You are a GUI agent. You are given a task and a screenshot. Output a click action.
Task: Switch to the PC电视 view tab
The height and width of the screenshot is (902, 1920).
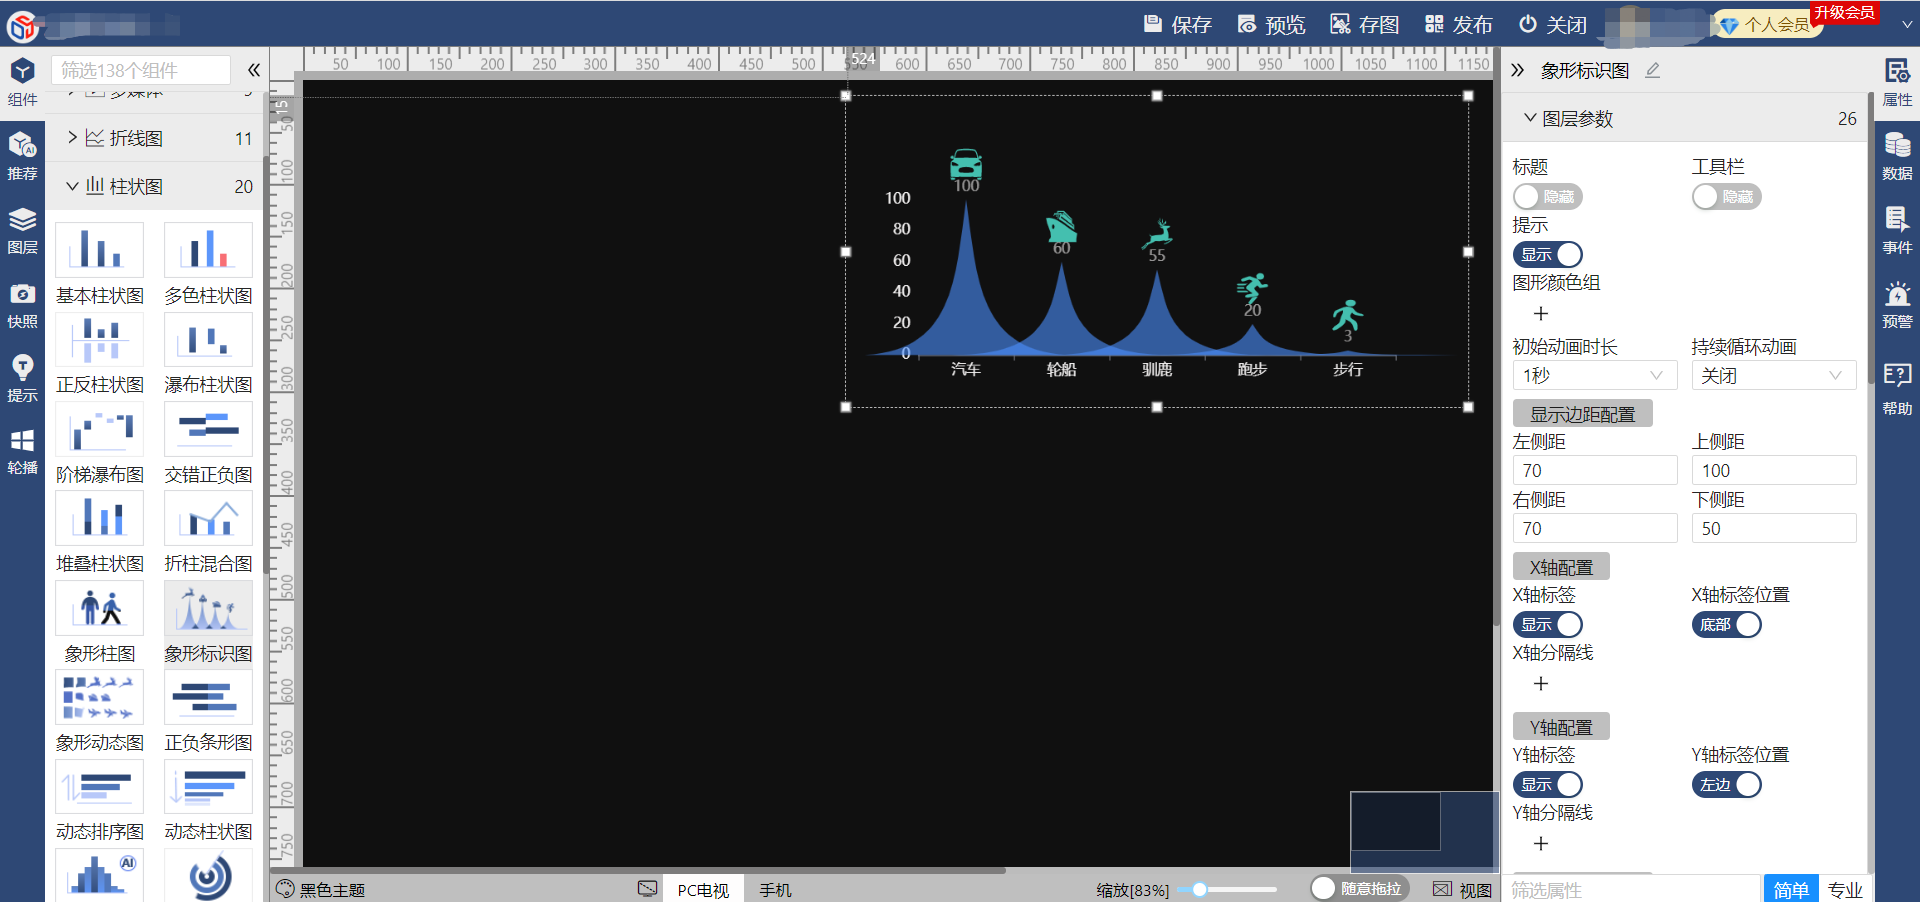pyautogui.click(x=703, y=889)
